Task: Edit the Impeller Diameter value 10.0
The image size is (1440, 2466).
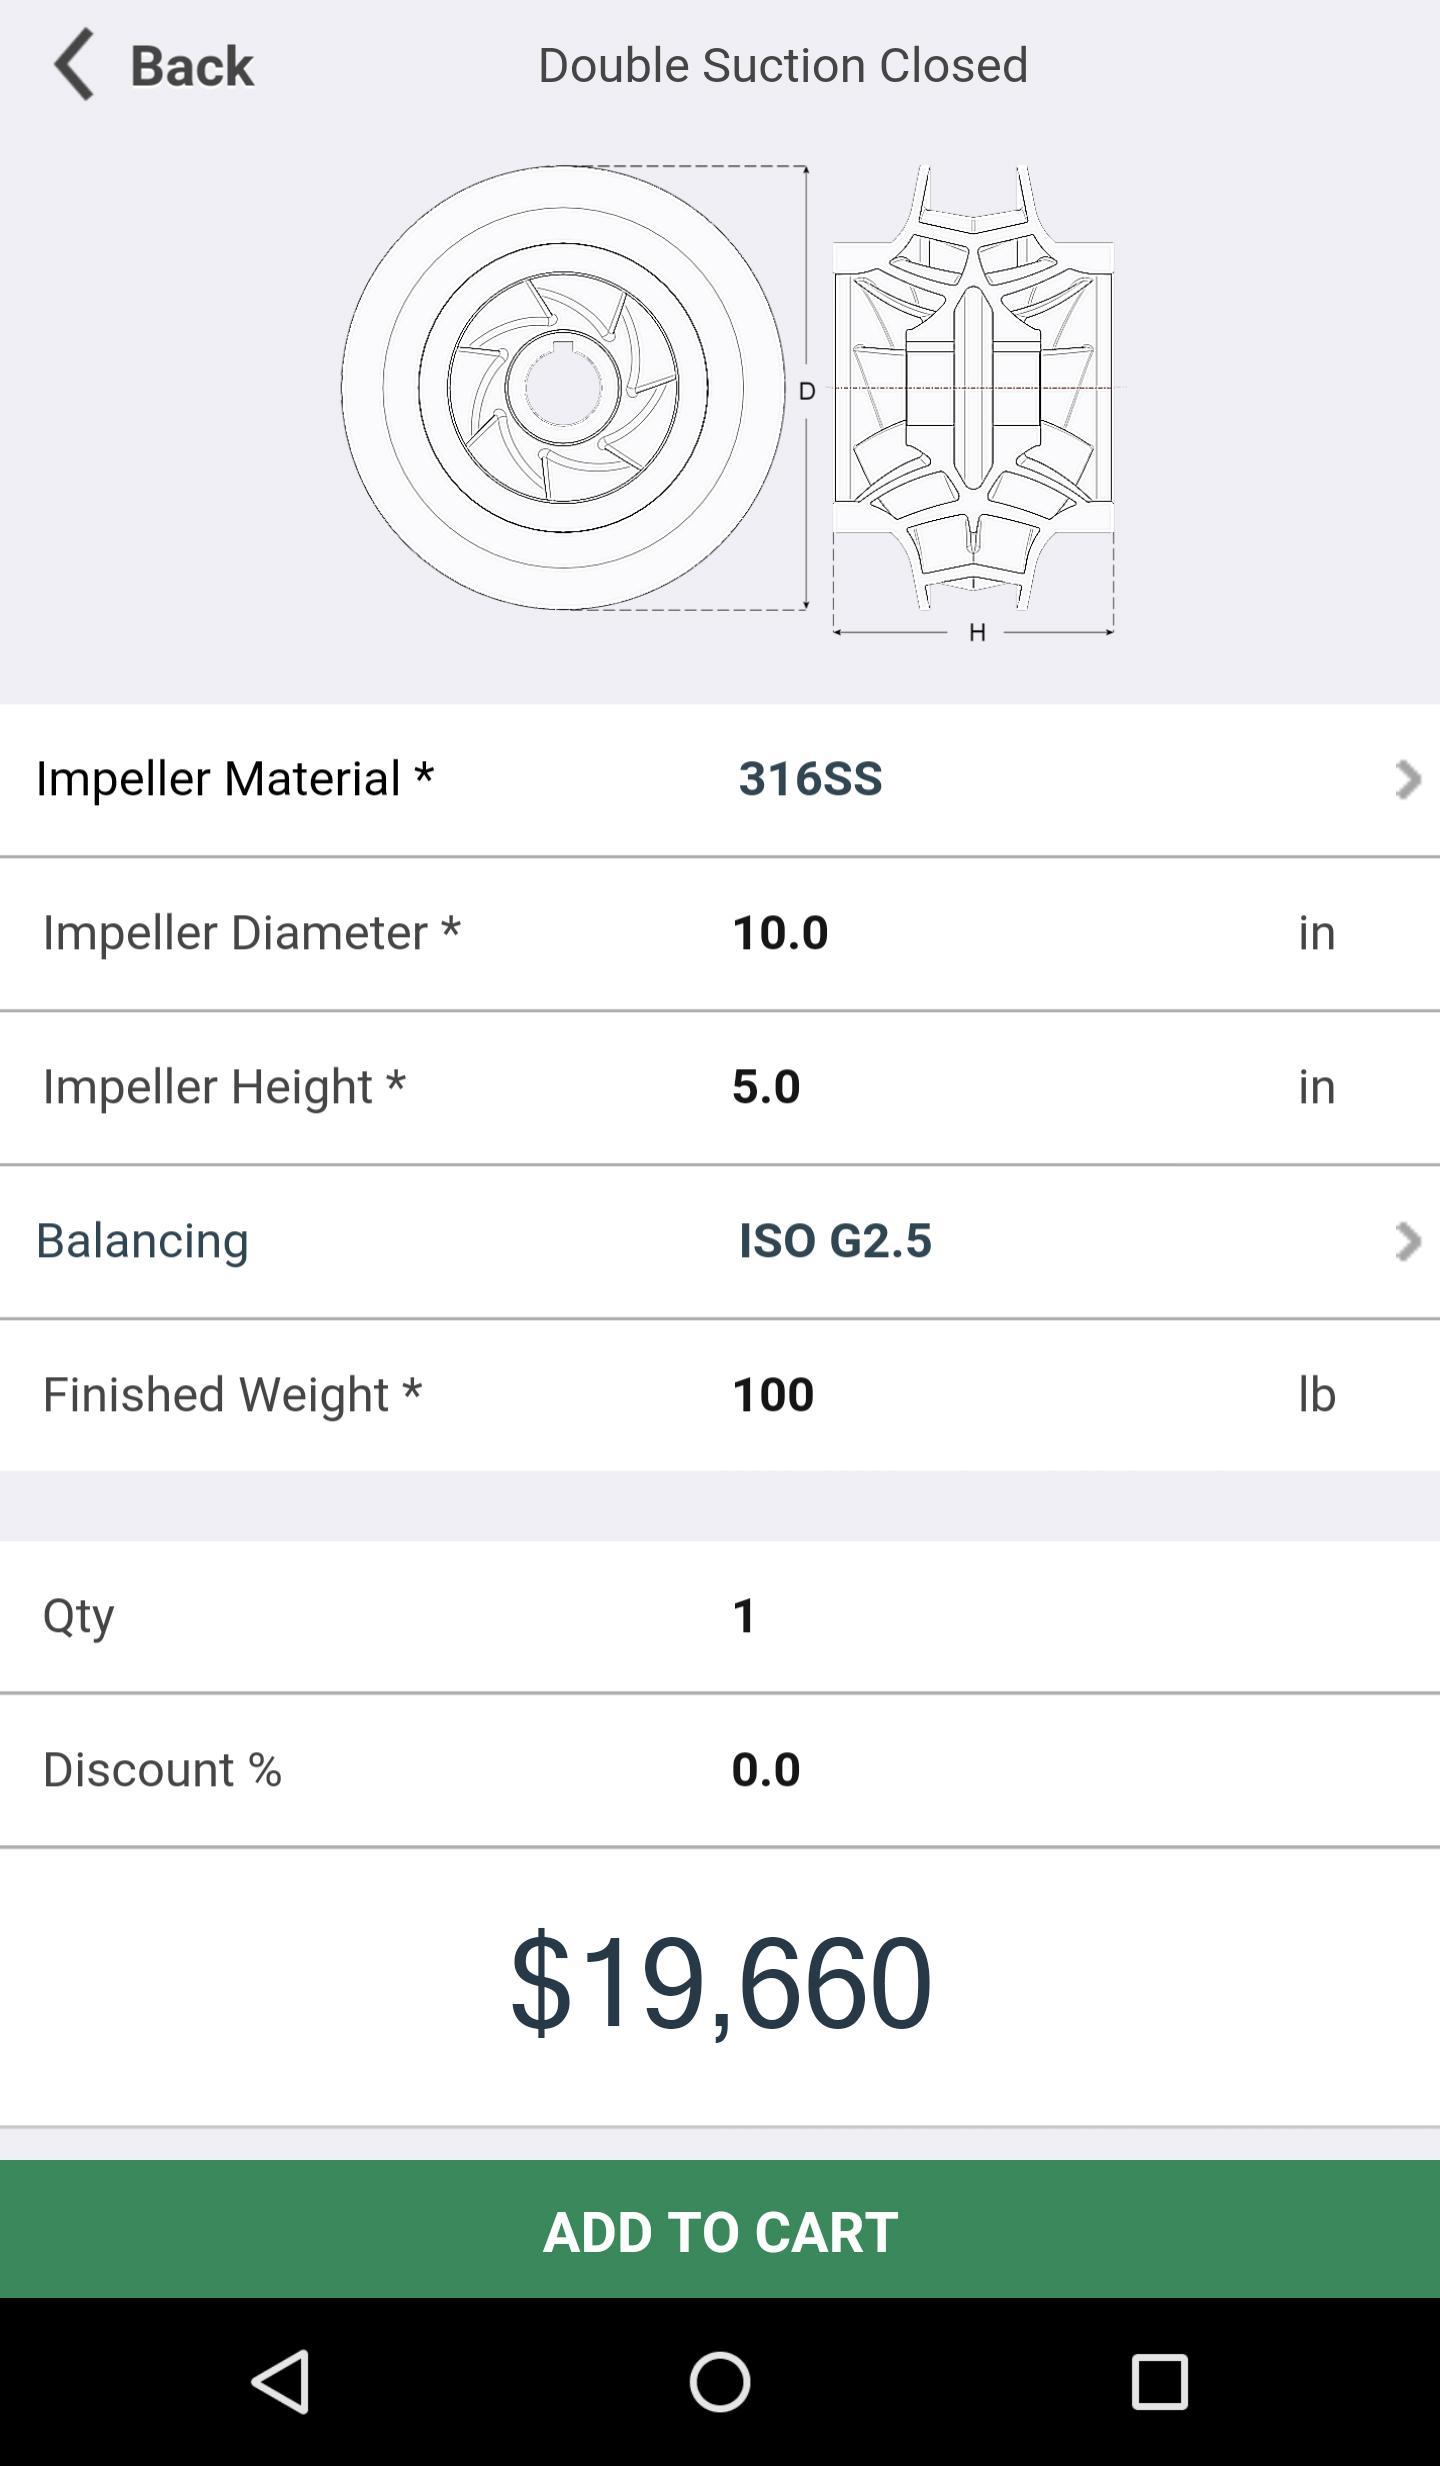Action: point(780,933)
